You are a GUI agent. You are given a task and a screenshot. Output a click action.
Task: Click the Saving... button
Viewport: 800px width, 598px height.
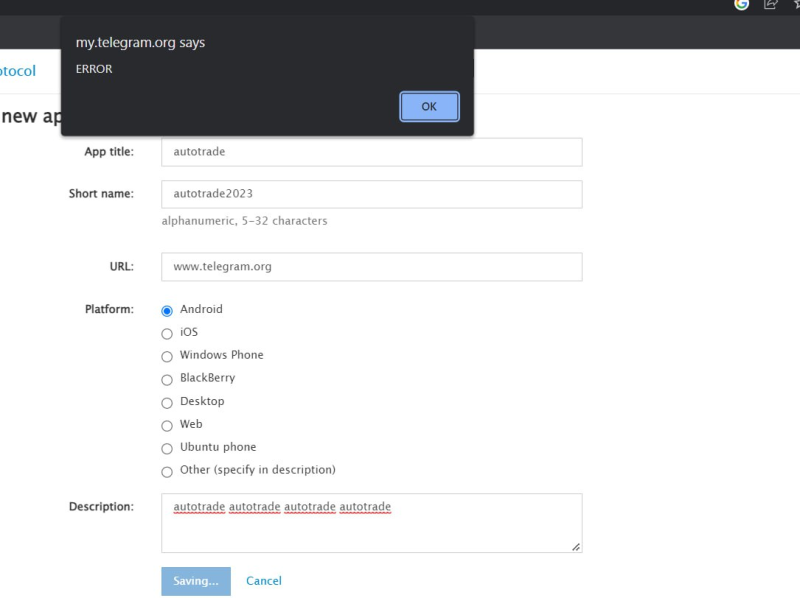click(x=196, y=581)
